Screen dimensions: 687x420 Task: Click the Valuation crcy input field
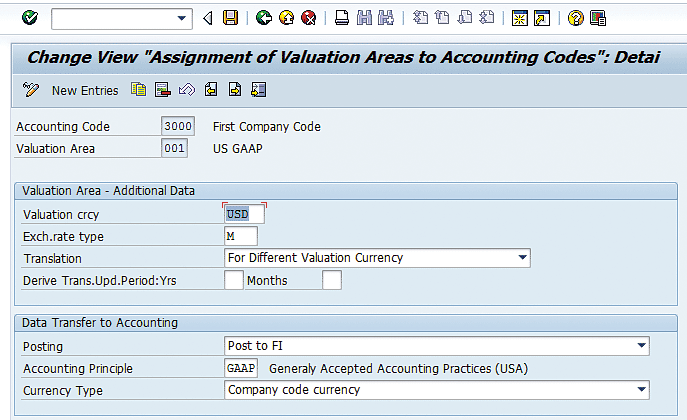244,214
